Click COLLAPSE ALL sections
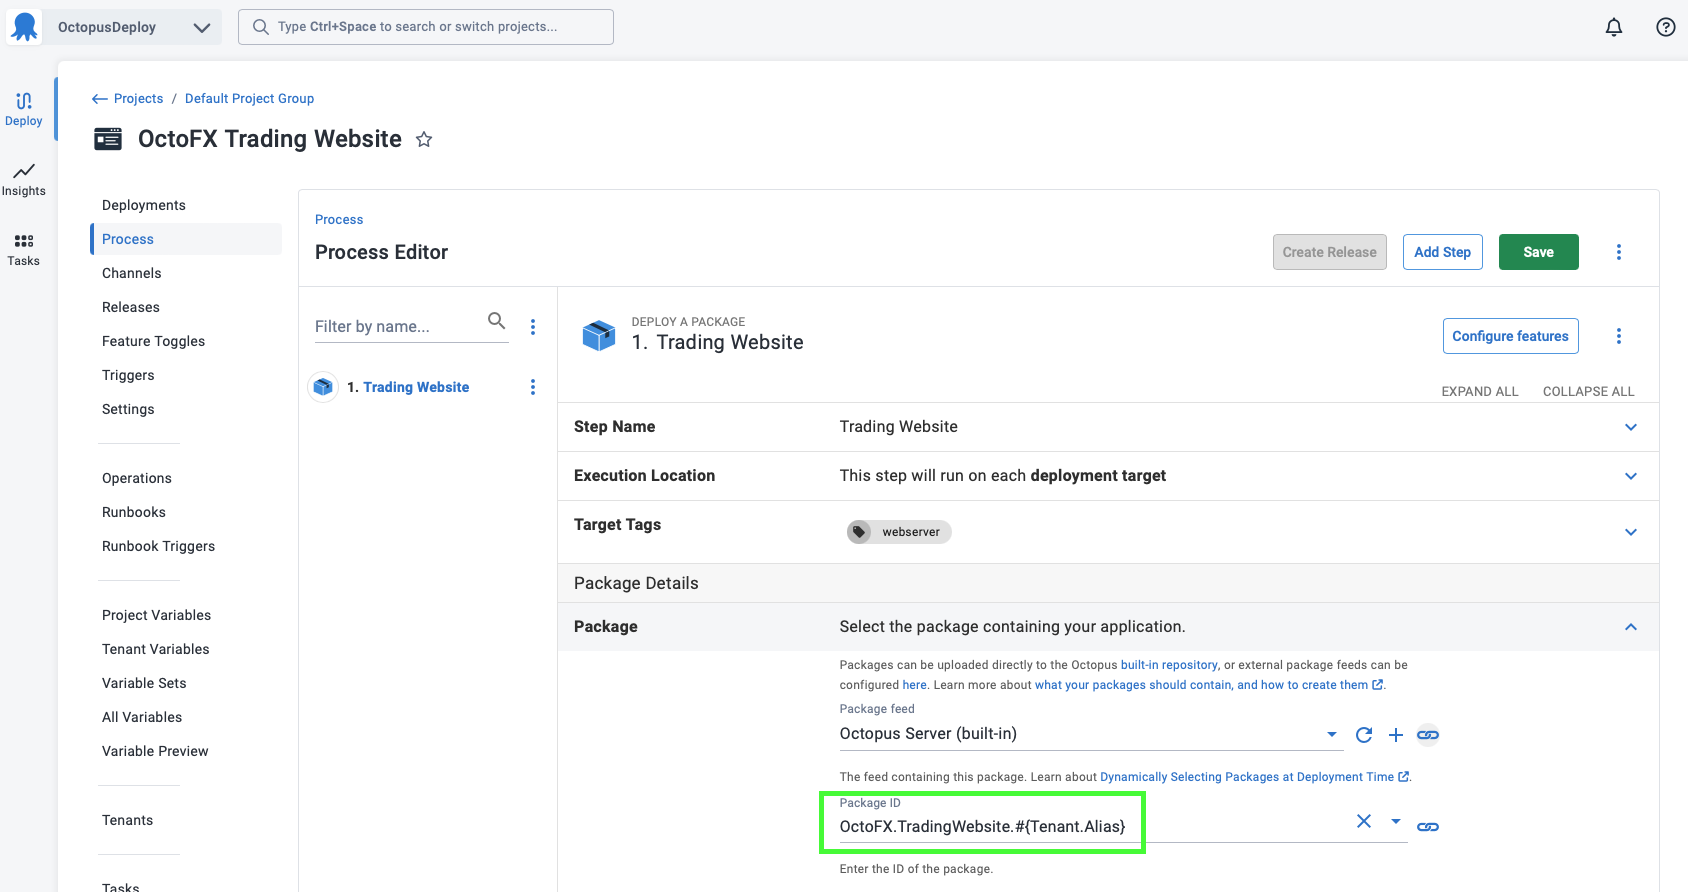The height and width of the screenshot is (892, 1688). coord(1588,392)
